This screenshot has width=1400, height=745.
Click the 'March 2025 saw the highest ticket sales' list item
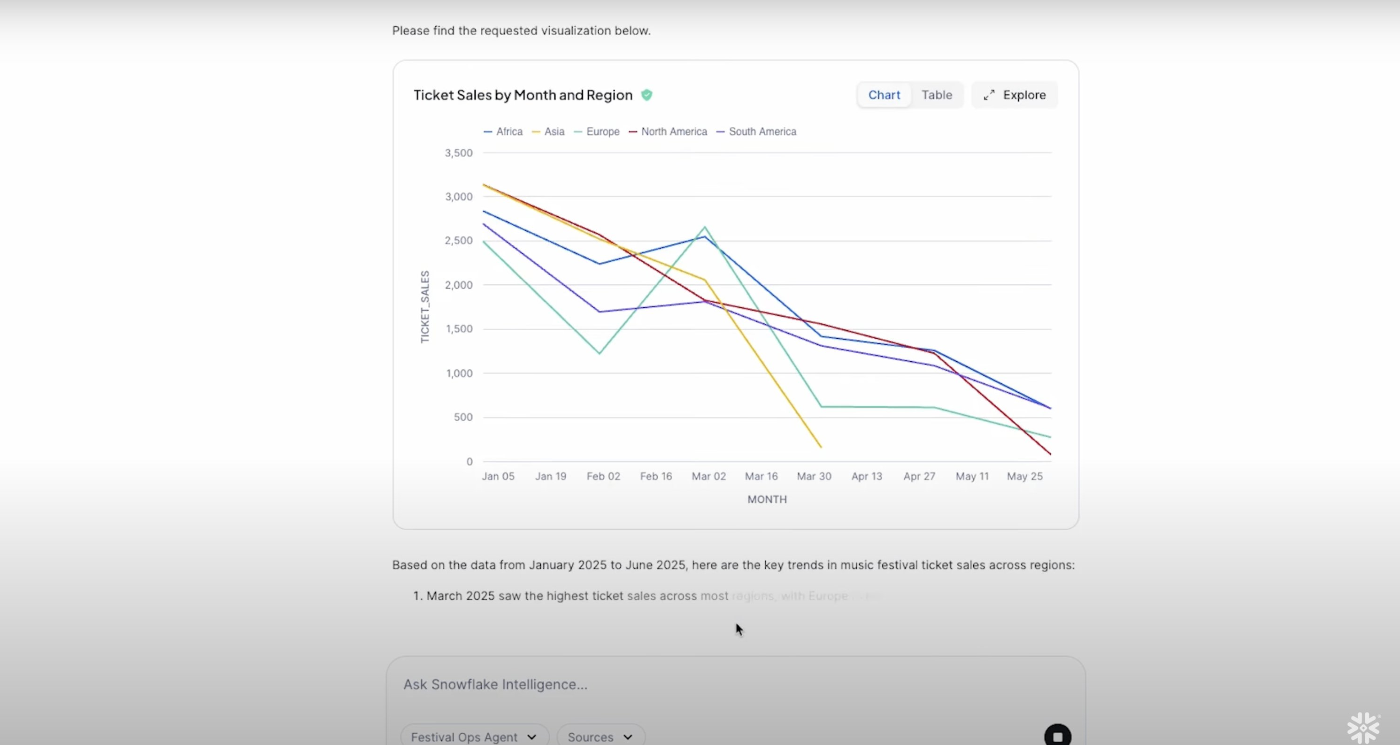[x=647, y=596]
